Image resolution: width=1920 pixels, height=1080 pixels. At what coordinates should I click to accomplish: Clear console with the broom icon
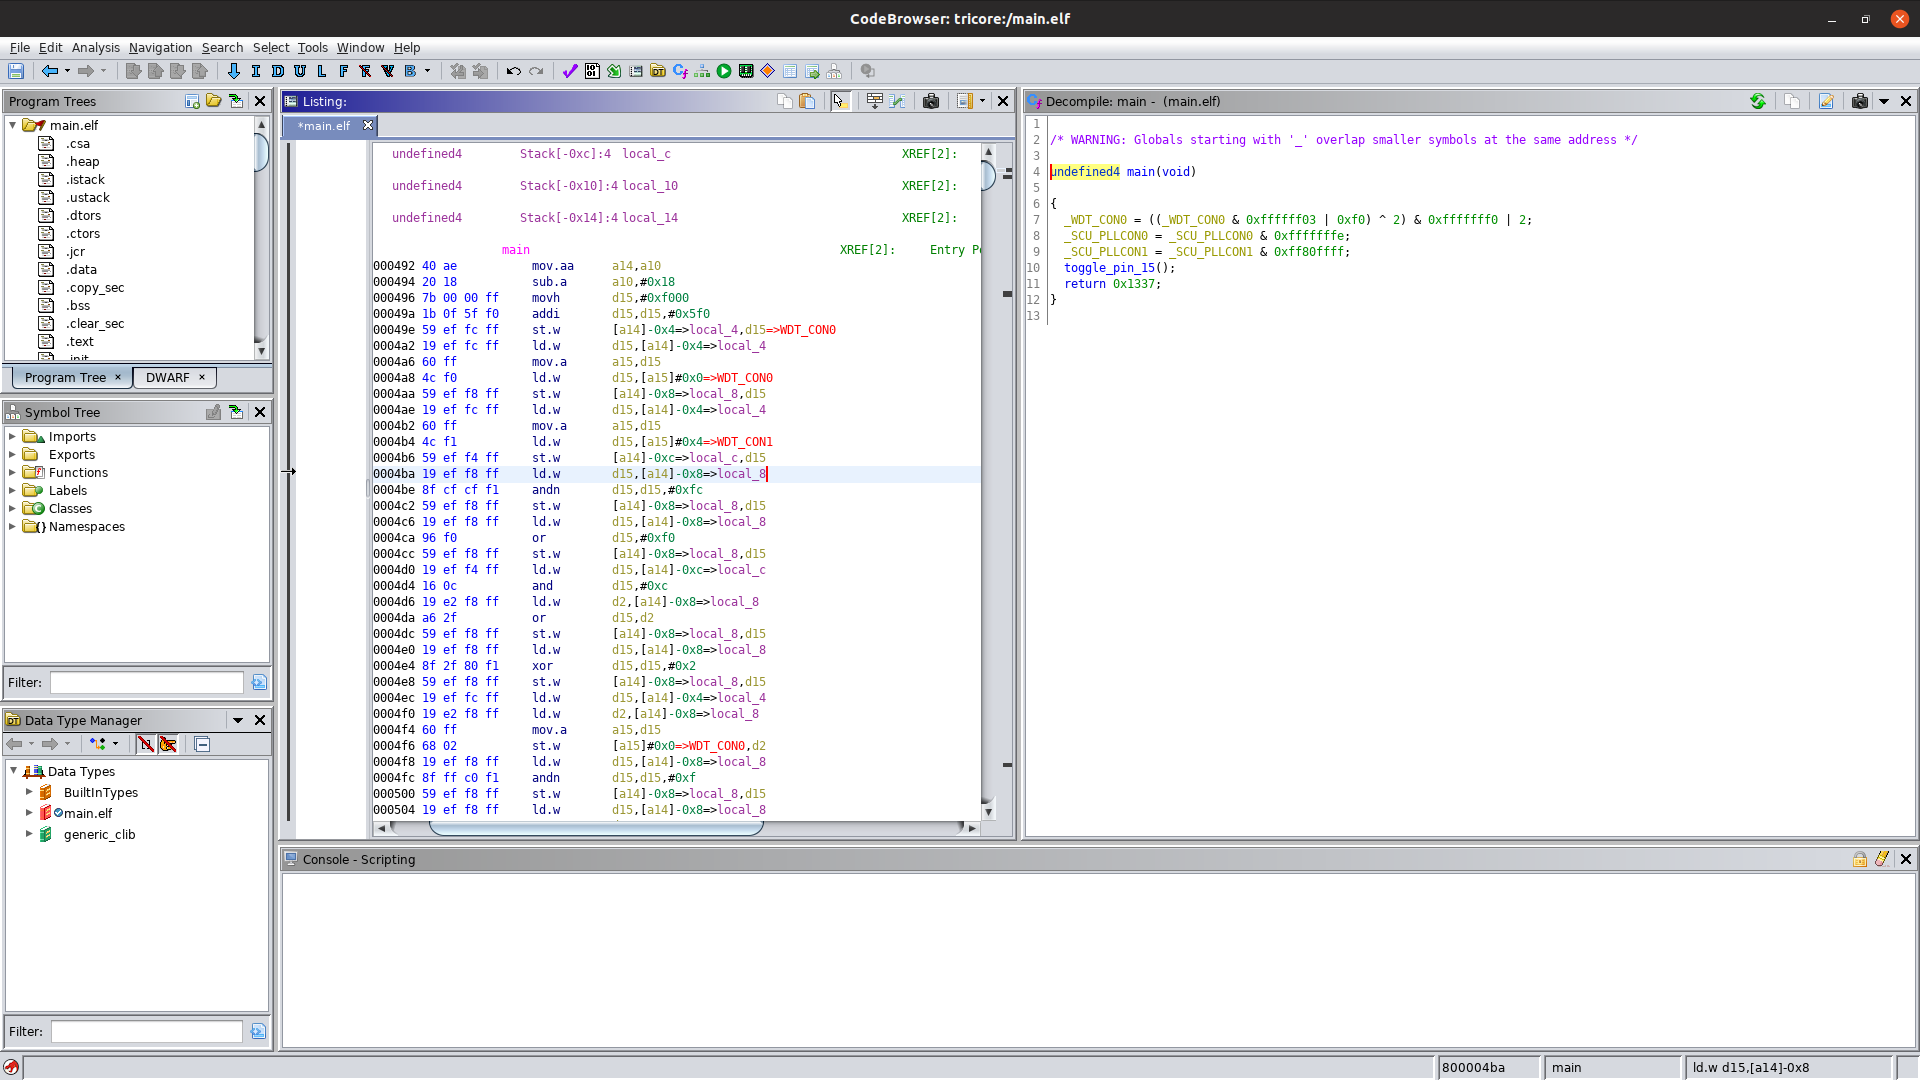point(1882,859)
